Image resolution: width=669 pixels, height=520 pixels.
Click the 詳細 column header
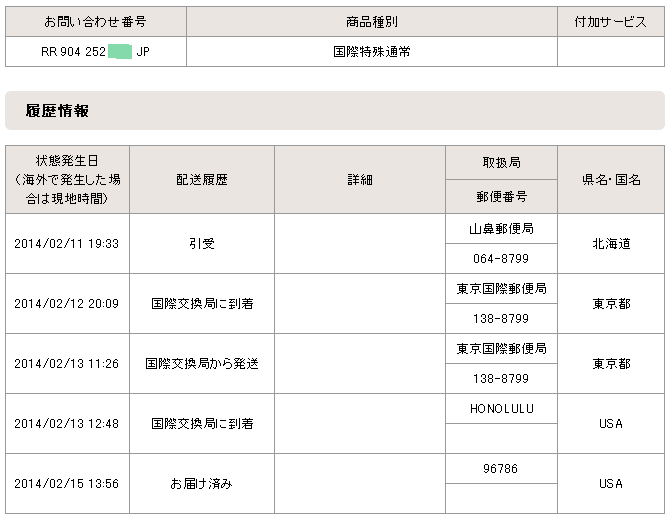coord(360,179)
